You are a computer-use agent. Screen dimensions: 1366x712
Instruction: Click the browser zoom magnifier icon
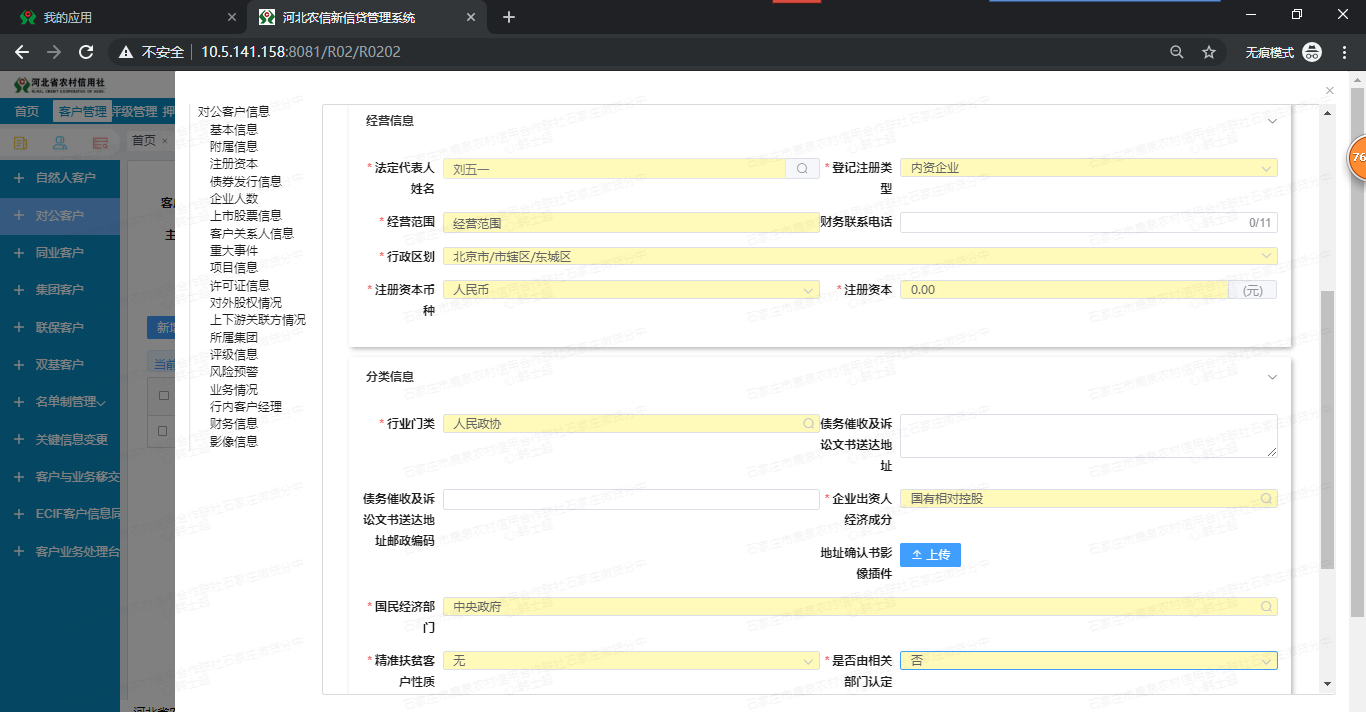pyautogui.click(x=1177, y=52)
